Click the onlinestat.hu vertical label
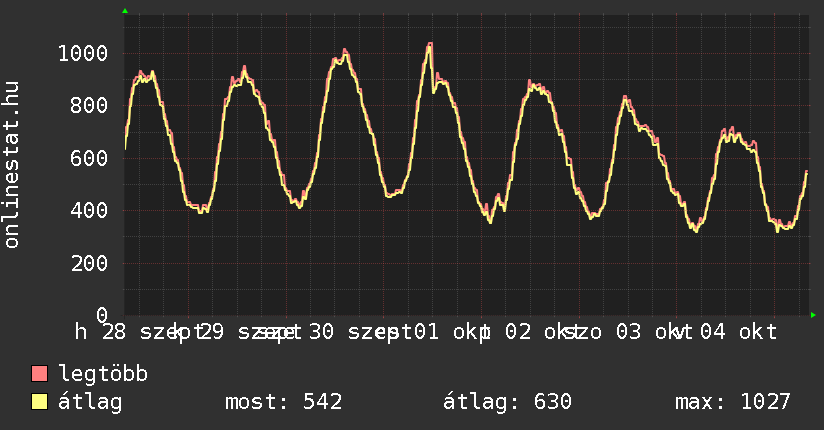The image size is (824, 430). click(11, 165)
